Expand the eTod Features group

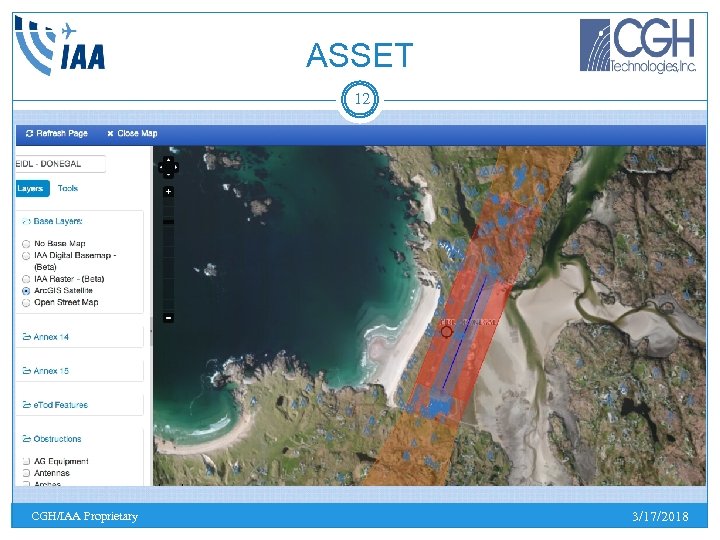click(x=55, y=405)
